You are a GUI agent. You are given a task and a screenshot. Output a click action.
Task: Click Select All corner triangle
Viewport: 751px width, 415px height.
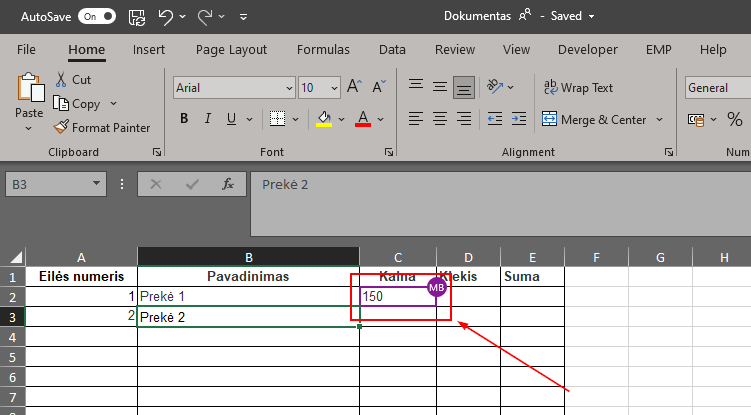point(16,258)
